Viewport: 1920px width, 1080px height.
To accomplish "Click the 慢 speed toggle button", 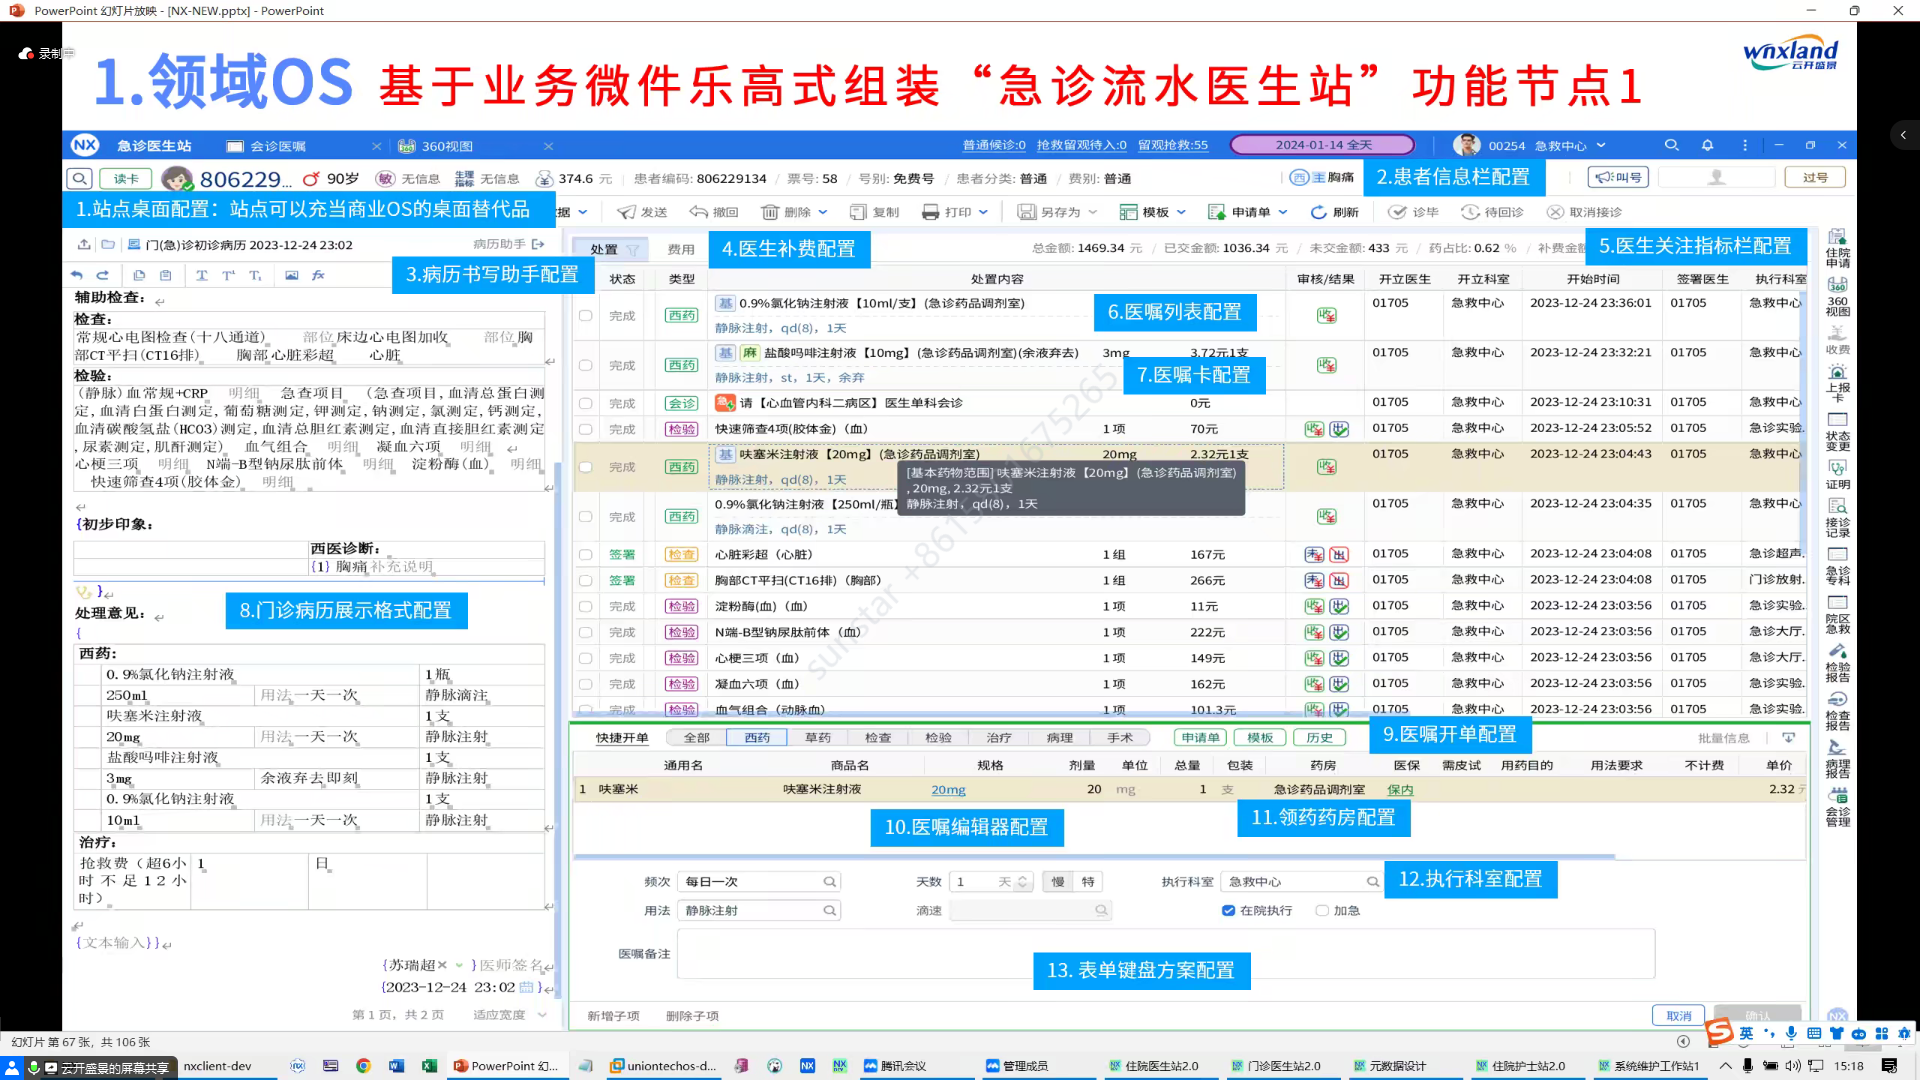I will (x=1057, y=882).
